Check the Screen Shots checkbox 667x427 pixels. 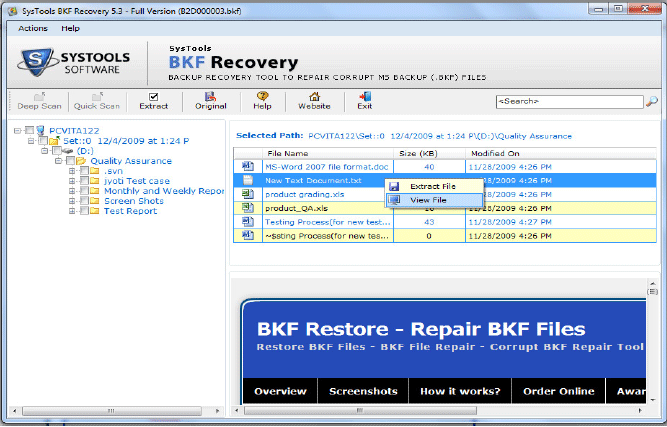(x=84, y=201)
